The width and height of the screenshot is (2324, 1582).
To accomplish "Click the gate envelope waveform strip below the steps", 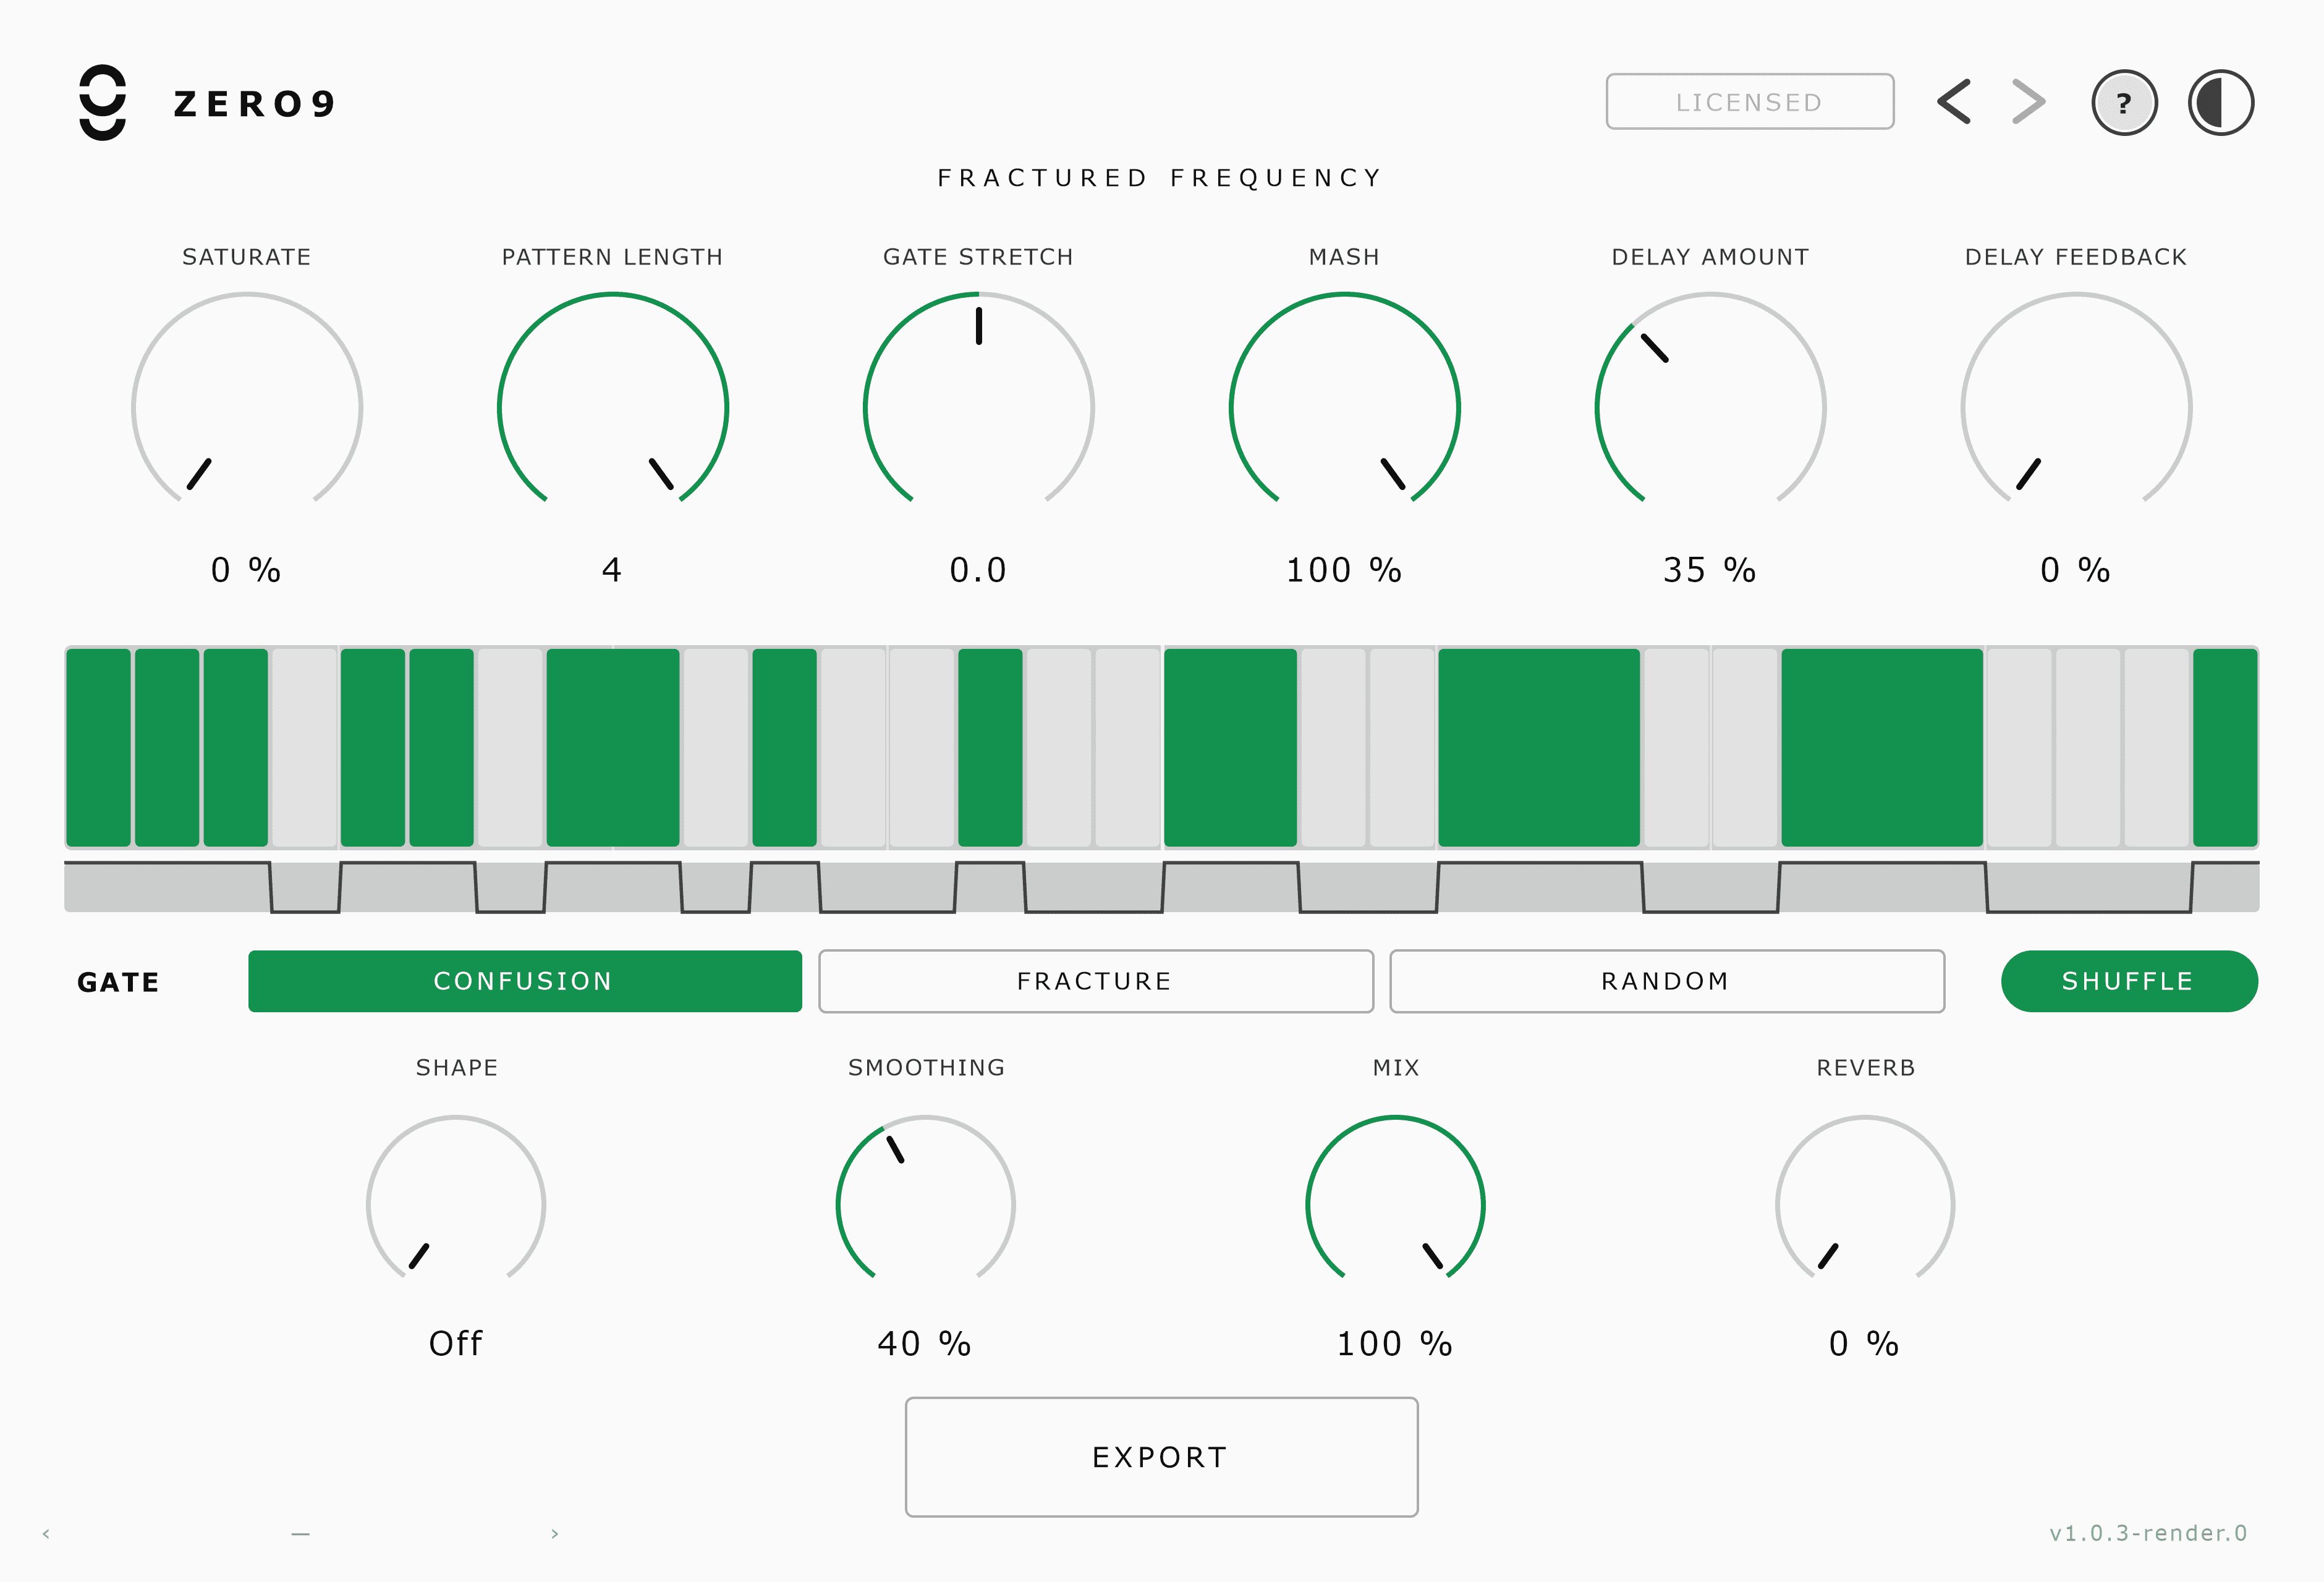I will pos(1162,887).
